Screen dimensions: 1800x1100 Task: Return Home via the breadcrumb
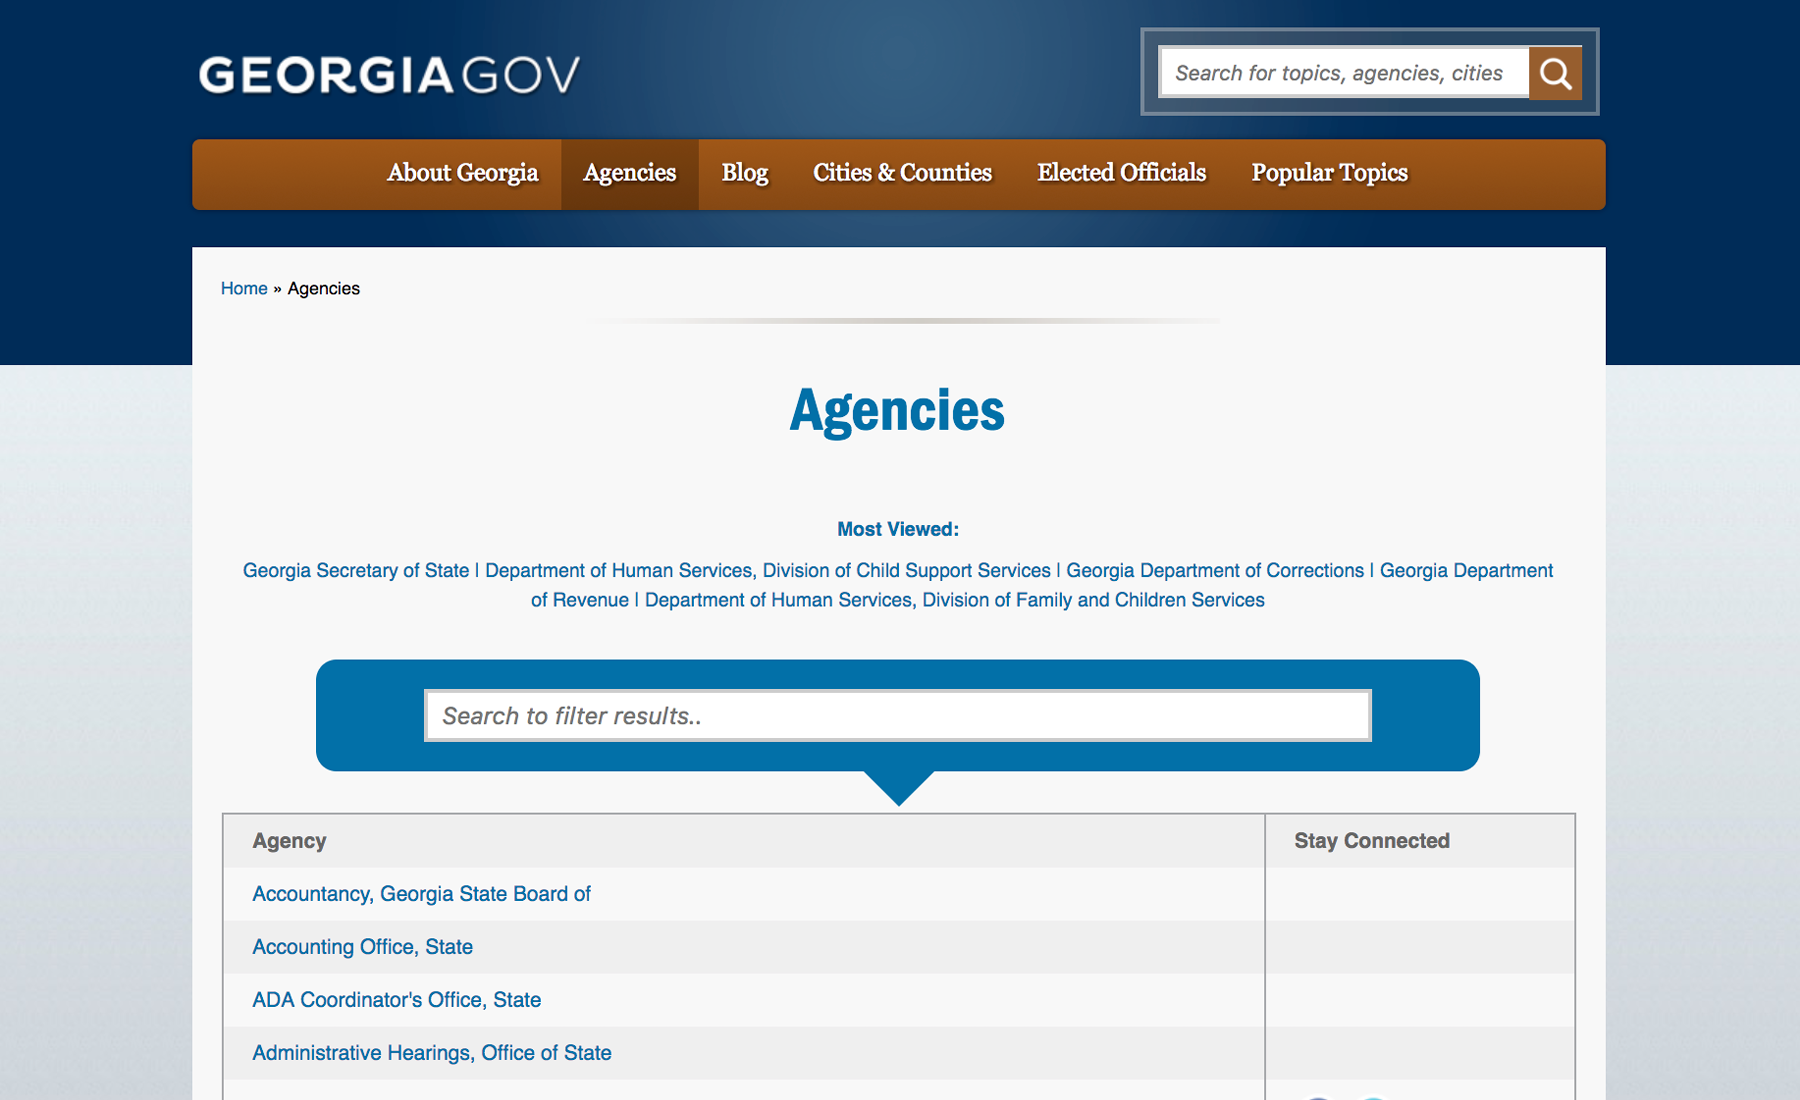(243, 288)
